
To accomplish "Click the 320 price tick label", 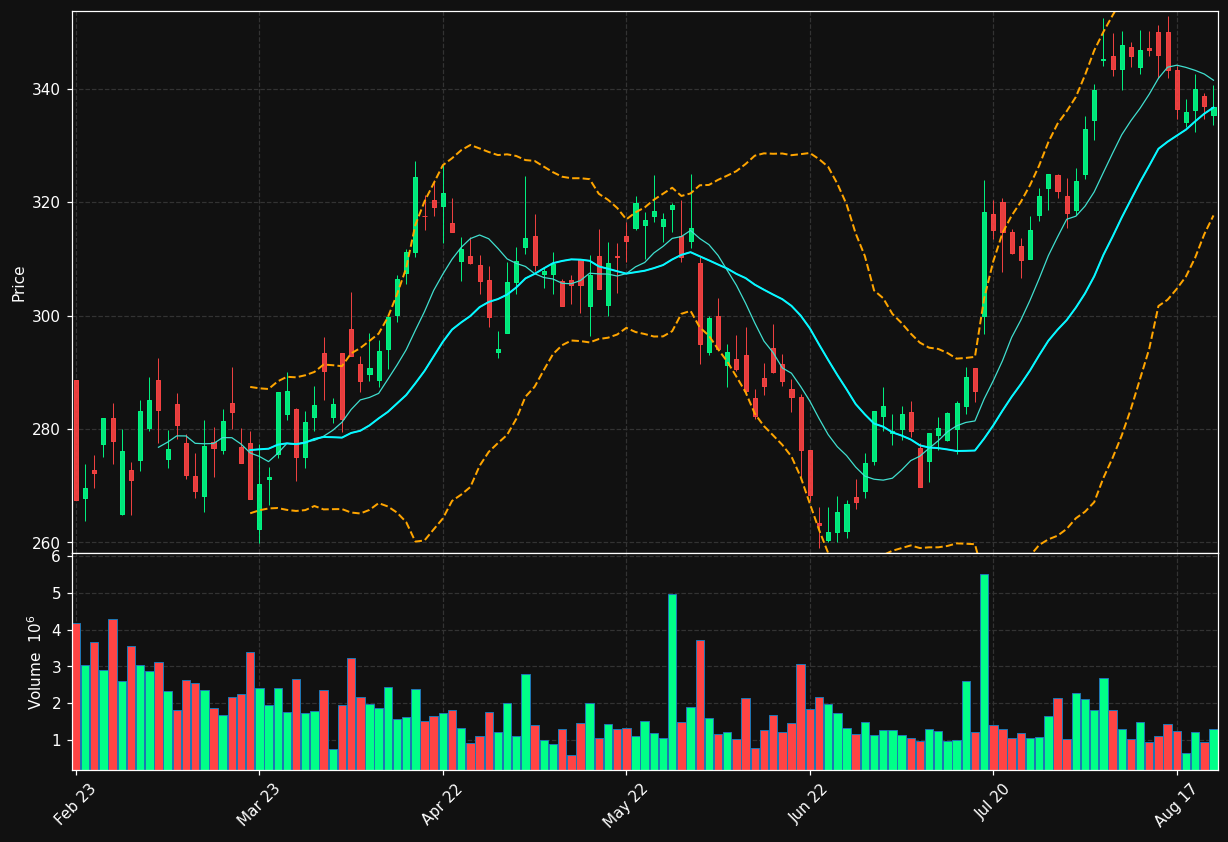I will [45, 203].
